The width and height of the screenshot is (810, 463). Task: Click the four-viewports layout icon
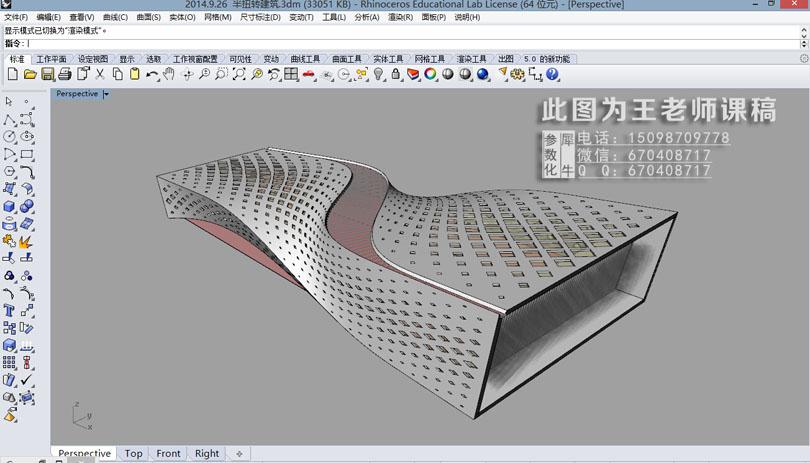click(x=291, y=74)
